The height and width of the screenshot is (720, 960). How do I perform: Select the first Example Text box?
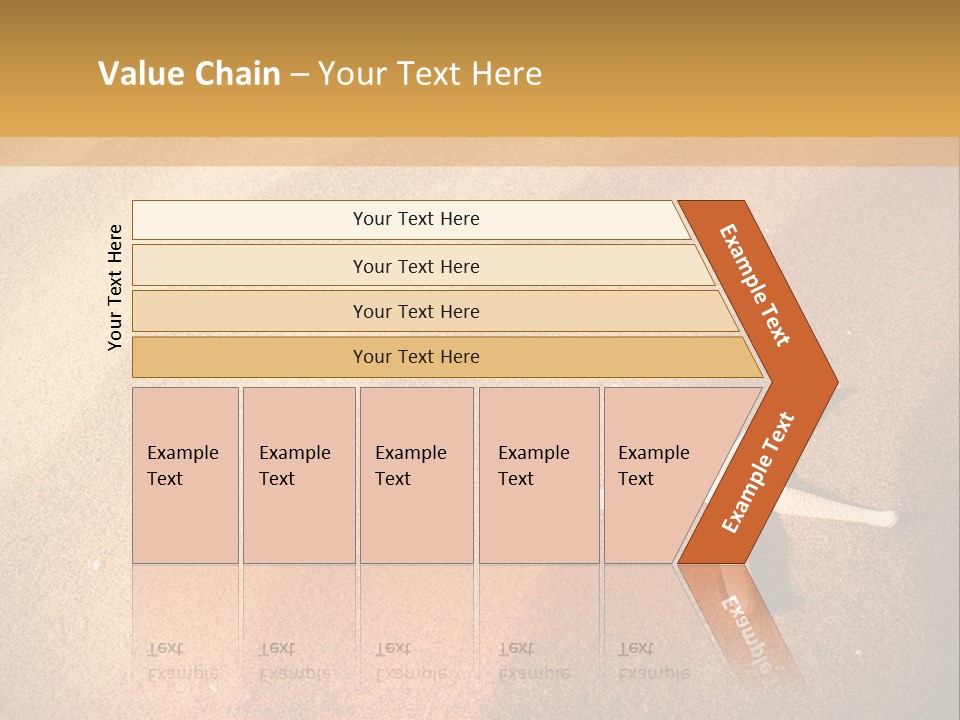185,475
